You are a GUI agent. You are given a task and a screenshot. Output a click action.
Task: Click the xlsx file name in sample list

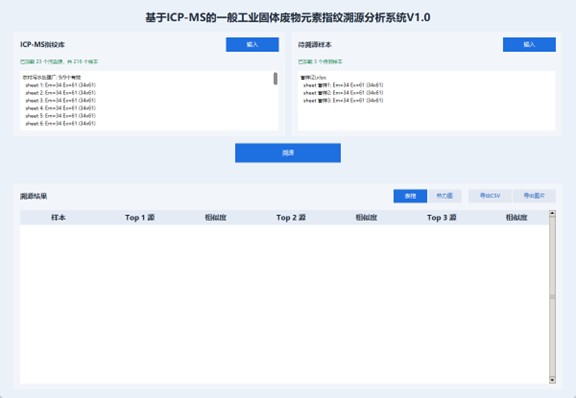(x=313, y=77)
